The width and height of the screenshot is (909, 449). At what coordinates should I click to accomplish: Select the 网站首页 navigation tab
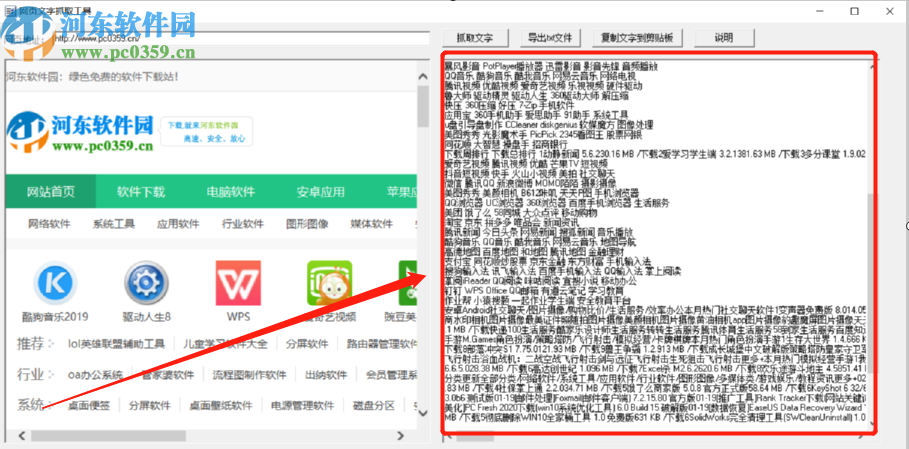pyautogui.click(x=51, y=192)
